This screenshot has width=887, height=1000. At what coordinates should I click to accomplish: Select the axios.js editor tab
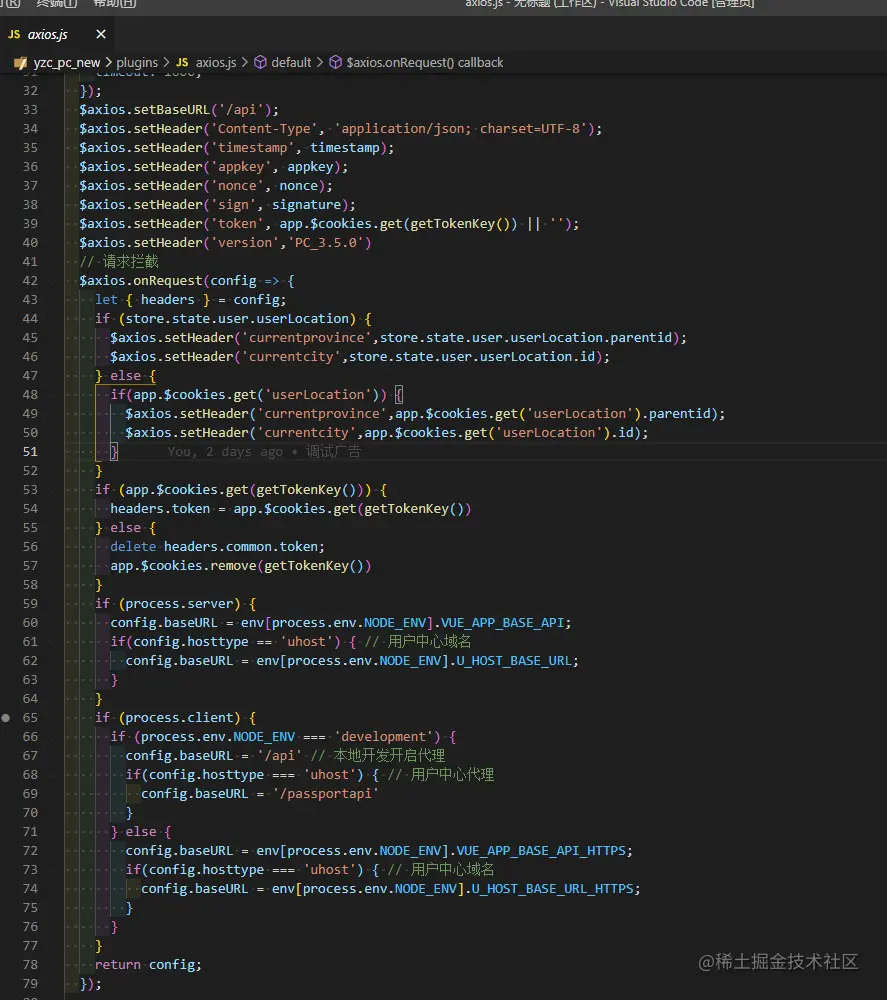click(56, 34)
